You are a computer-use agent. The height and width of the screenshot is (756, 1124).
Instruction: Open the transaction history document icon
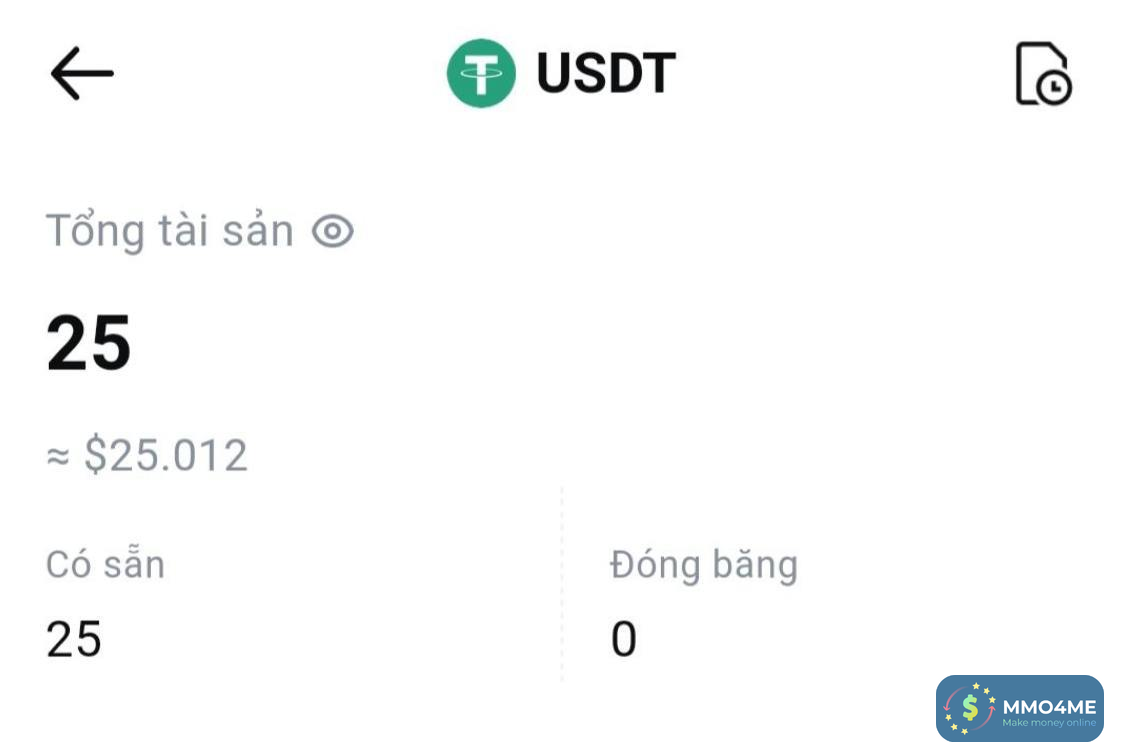[1040, 72]
